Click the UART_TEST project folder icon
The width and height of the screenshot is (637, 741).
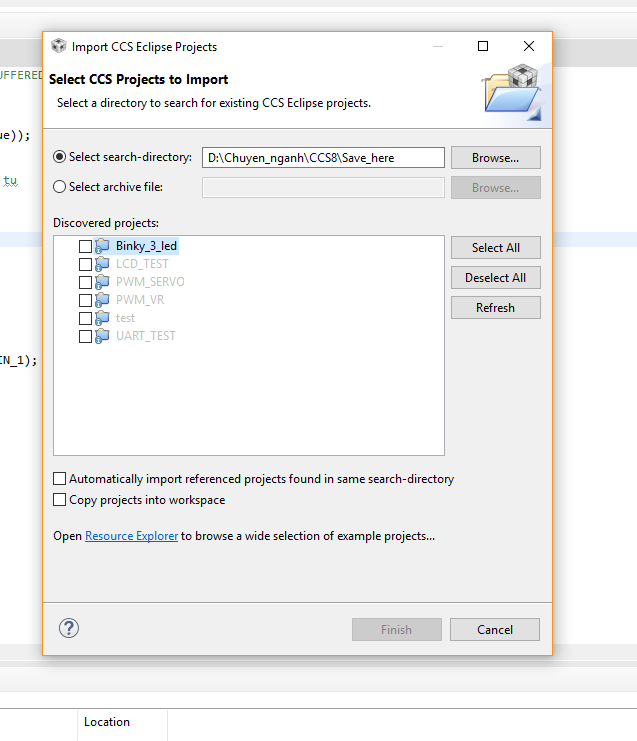click(102, 336)
